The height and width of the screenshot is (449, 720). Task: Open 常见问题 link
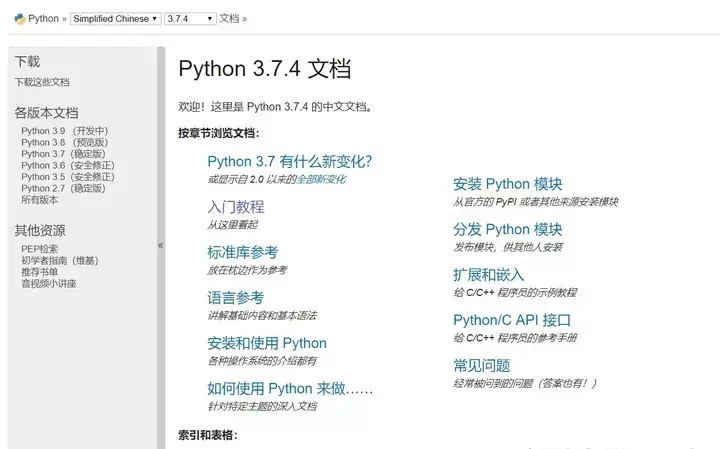click(482, 365)
